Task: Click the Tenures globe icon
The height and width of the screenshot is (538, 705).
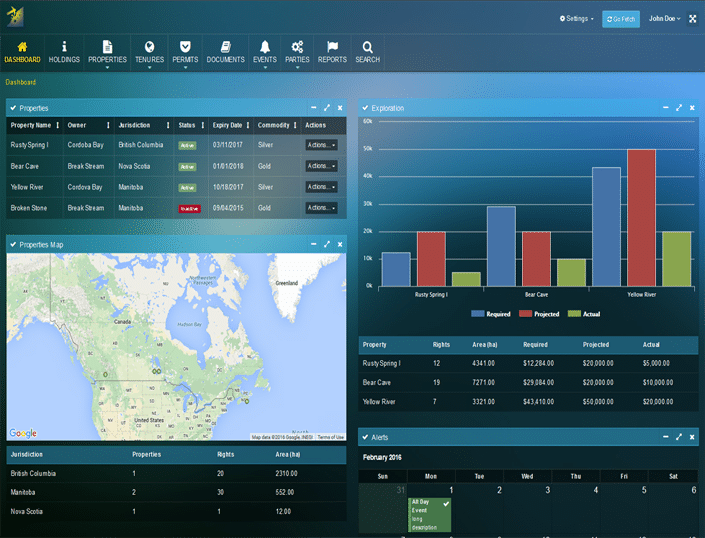Action: coord(149,47)
